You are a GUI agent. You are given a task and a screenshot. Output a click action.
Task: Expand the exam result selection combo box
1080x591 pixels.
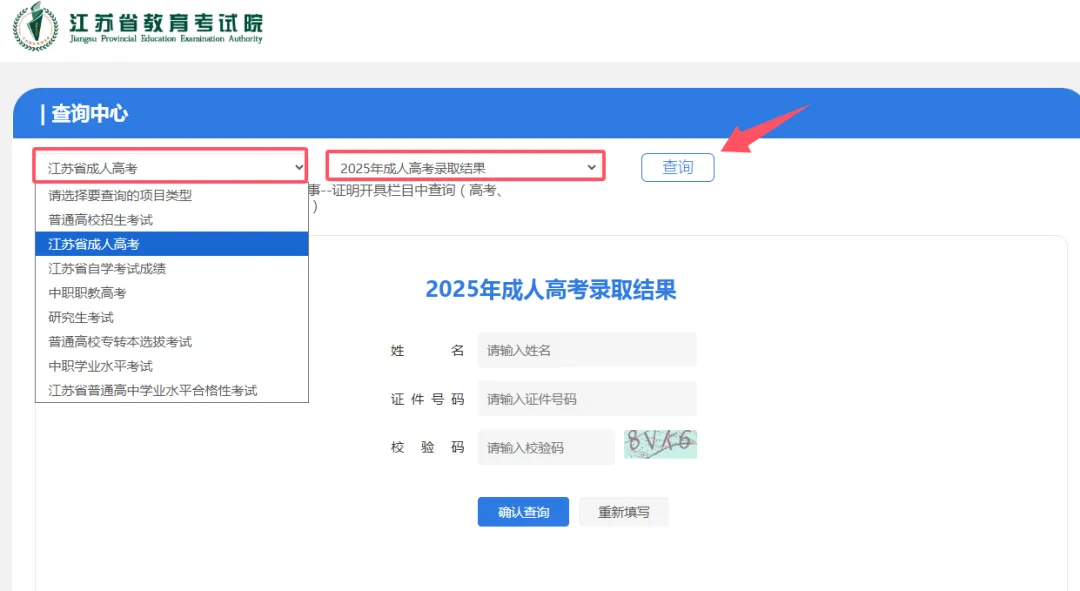click(467, 164)
